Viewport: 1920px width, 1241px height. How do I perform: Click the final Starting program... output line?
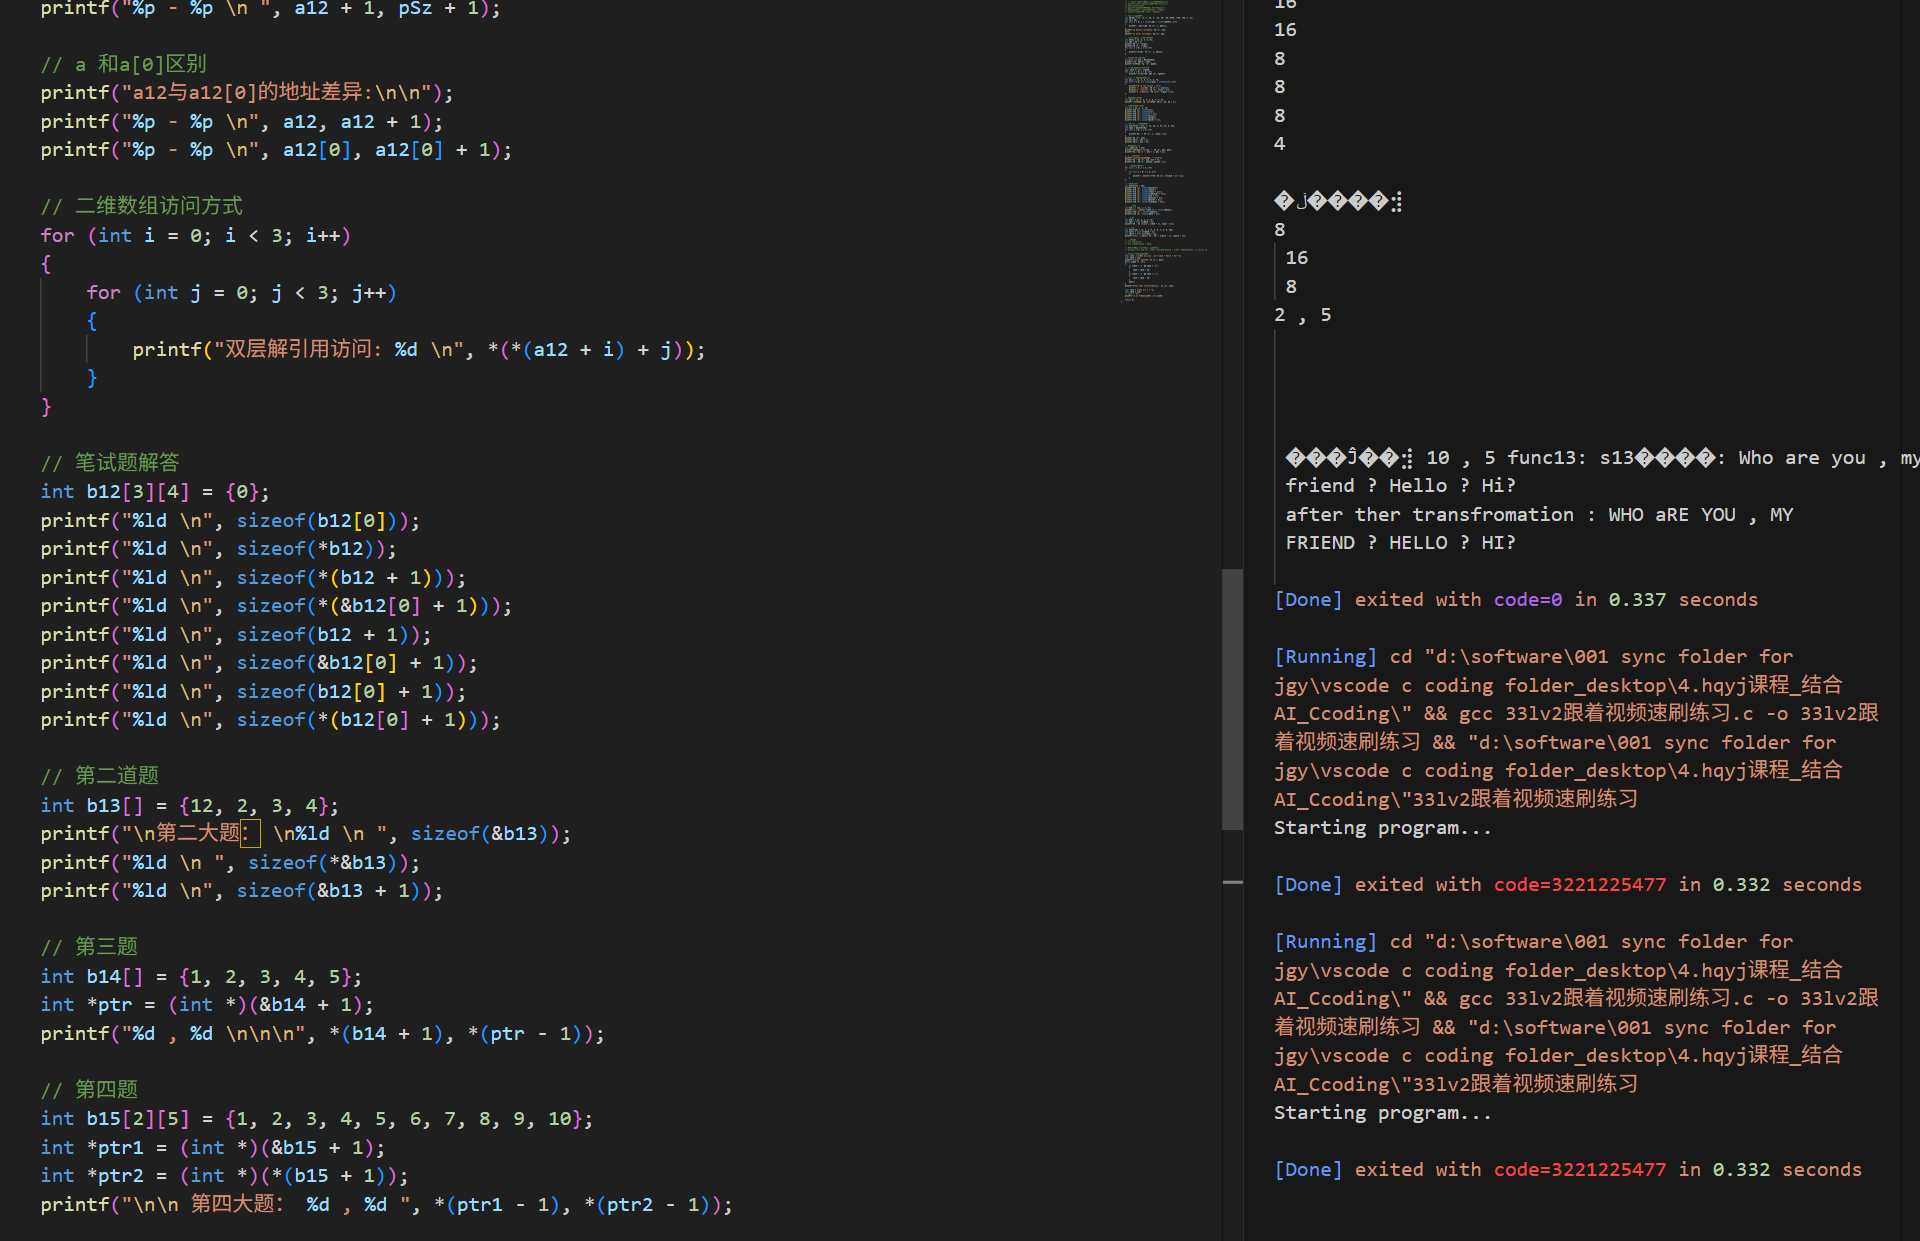pos(1382,1113)
